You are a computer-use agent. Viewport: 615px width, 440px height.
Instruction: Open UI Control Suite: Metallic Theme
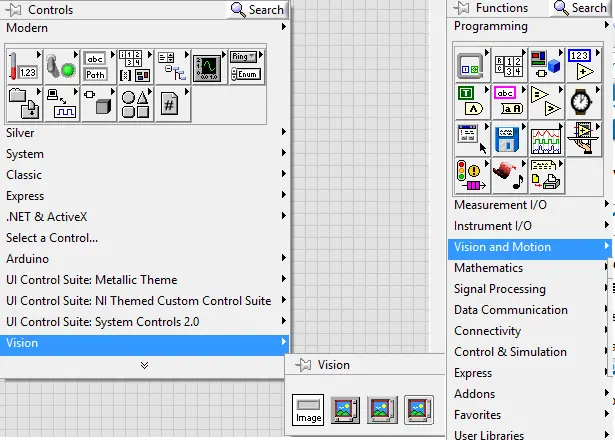144,280
